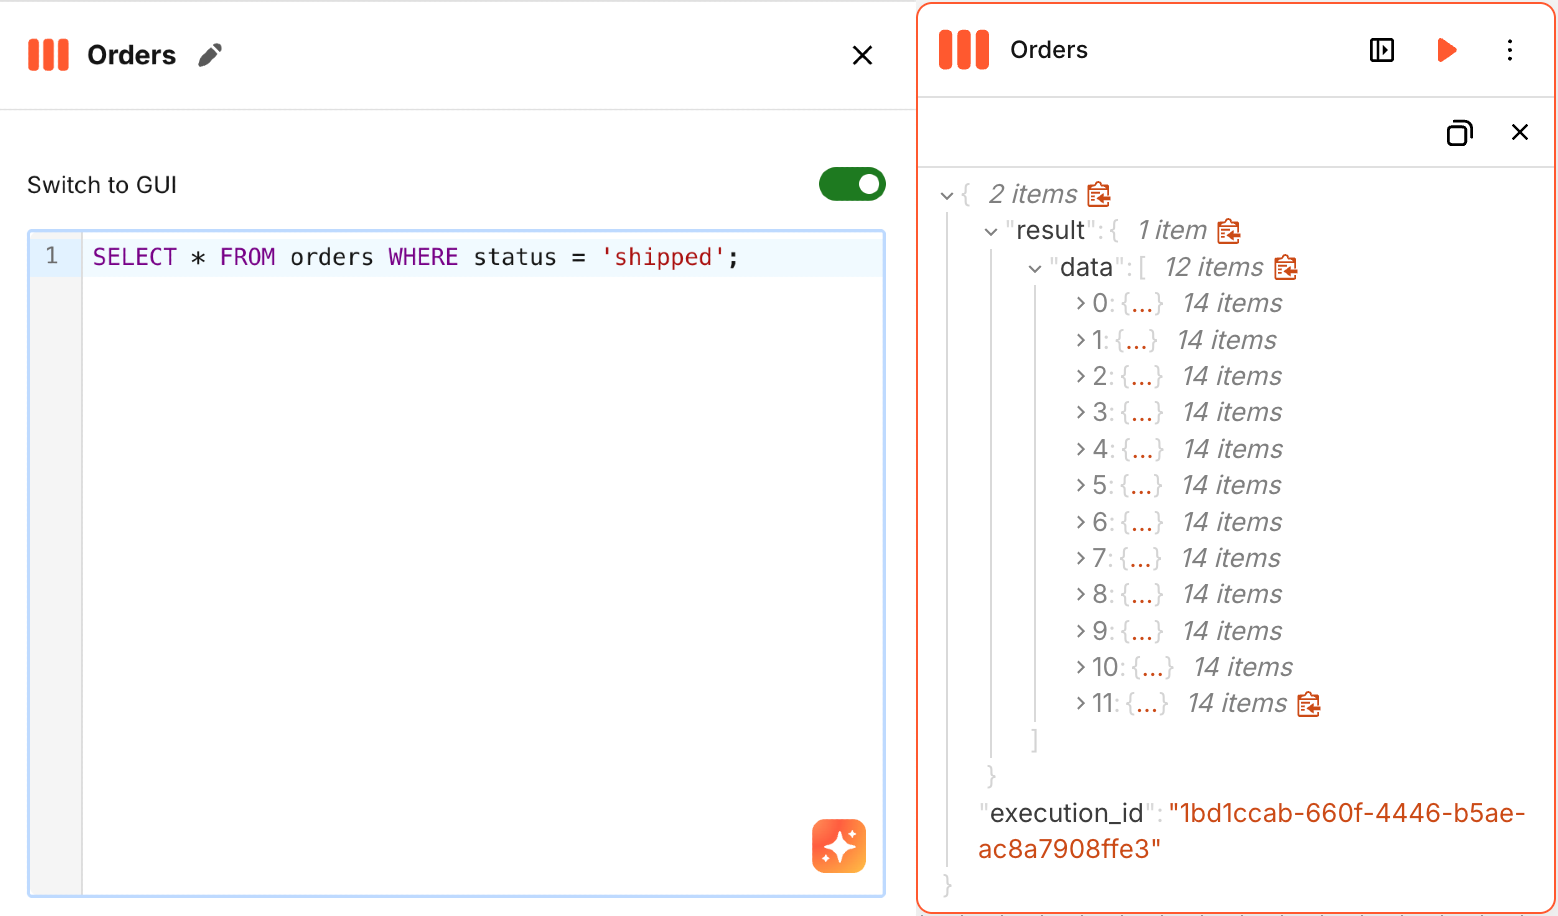This screenshot has height=916, width=1558.
Task: Expand data item 11
Action: coord(1081,703)
